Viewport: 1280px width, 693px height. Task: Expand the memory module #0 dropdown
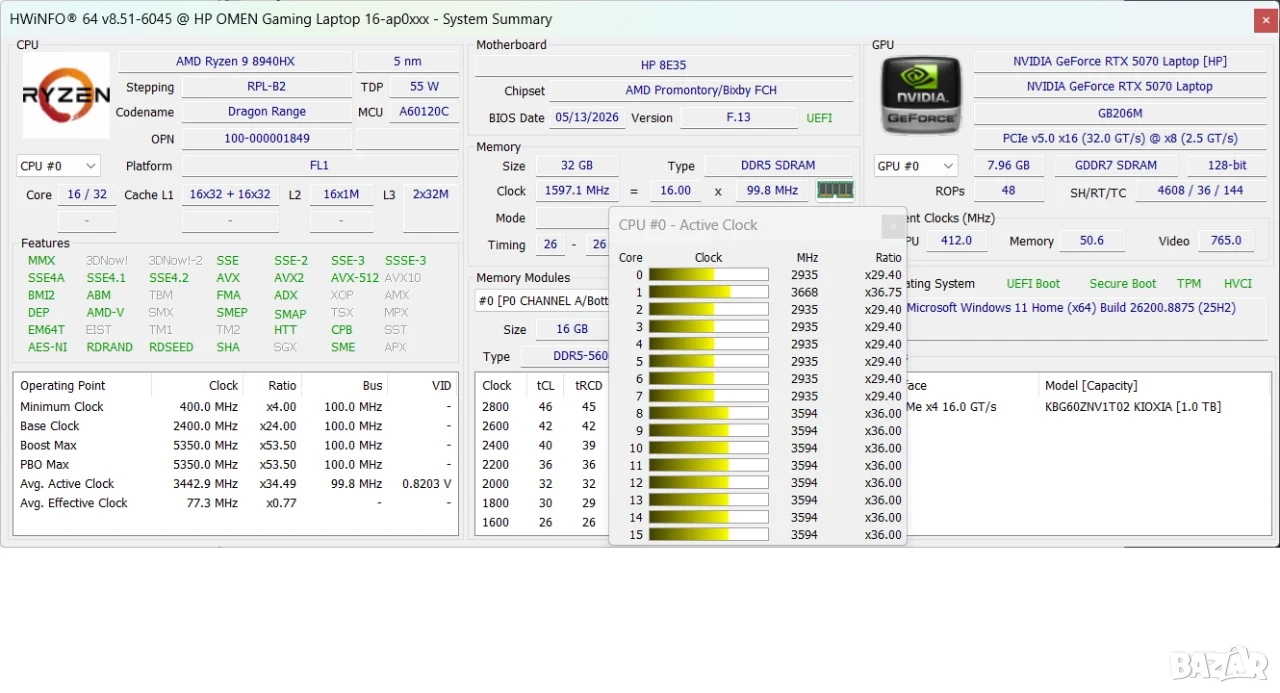pyautogui.click(x=543, y=300)
